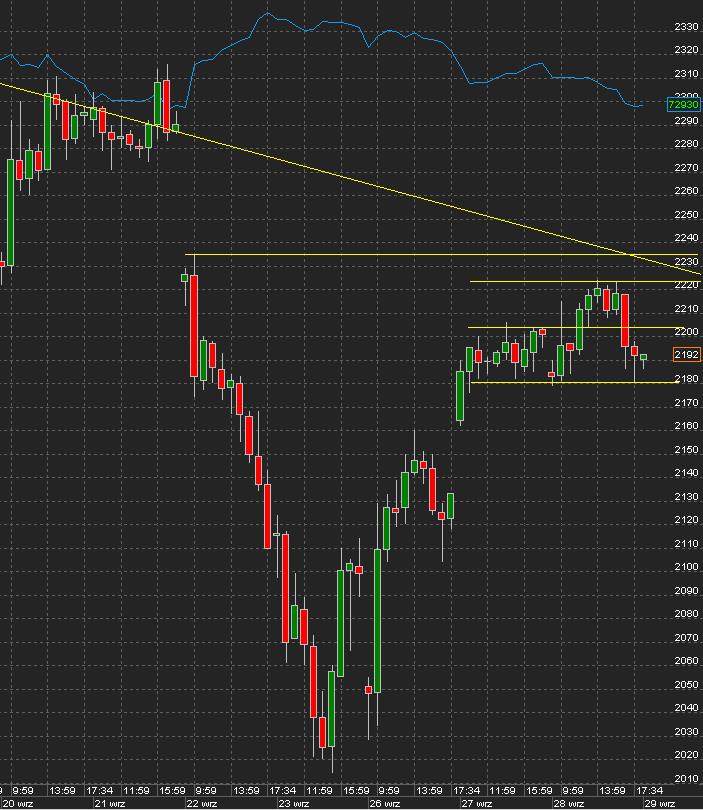Click the "28 wrz" date label
This screenshot has height=810, width=703.
pyautogui.click(x=570, y=803)
